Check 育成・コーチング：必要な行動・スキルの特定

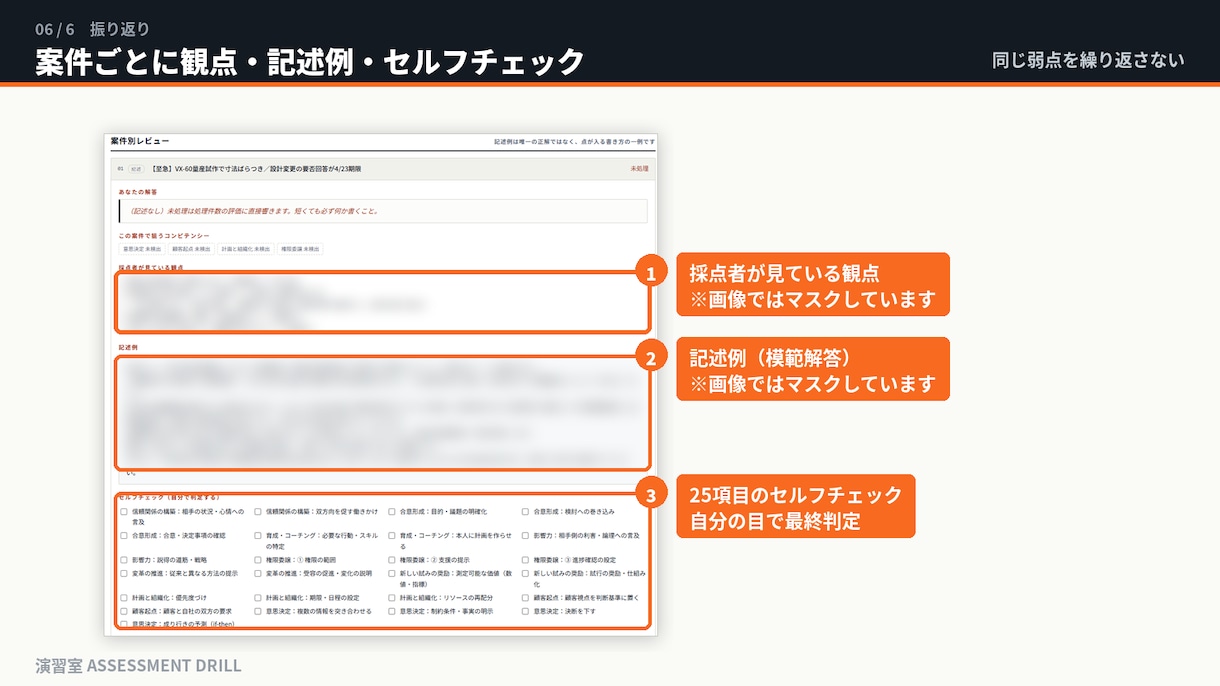pyautogui.click(x=258, y=536)
